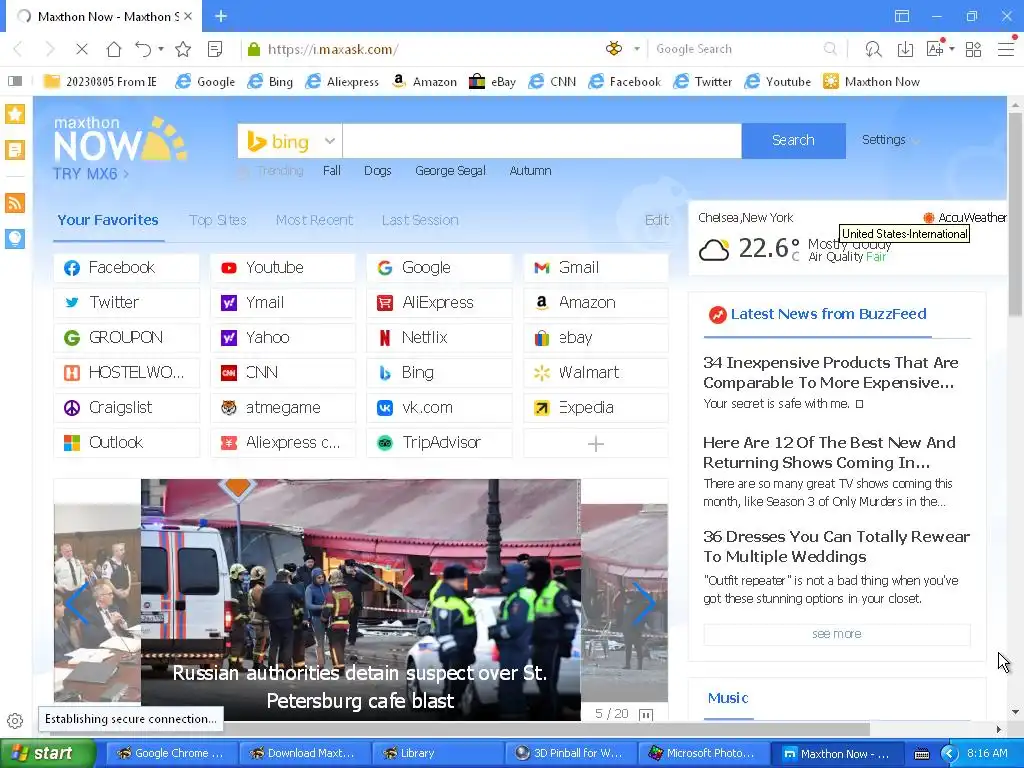This screenshot has height=768, width=1024.
Task: Open the notes panel in the sidebar
Action: (x=15, y=150)
